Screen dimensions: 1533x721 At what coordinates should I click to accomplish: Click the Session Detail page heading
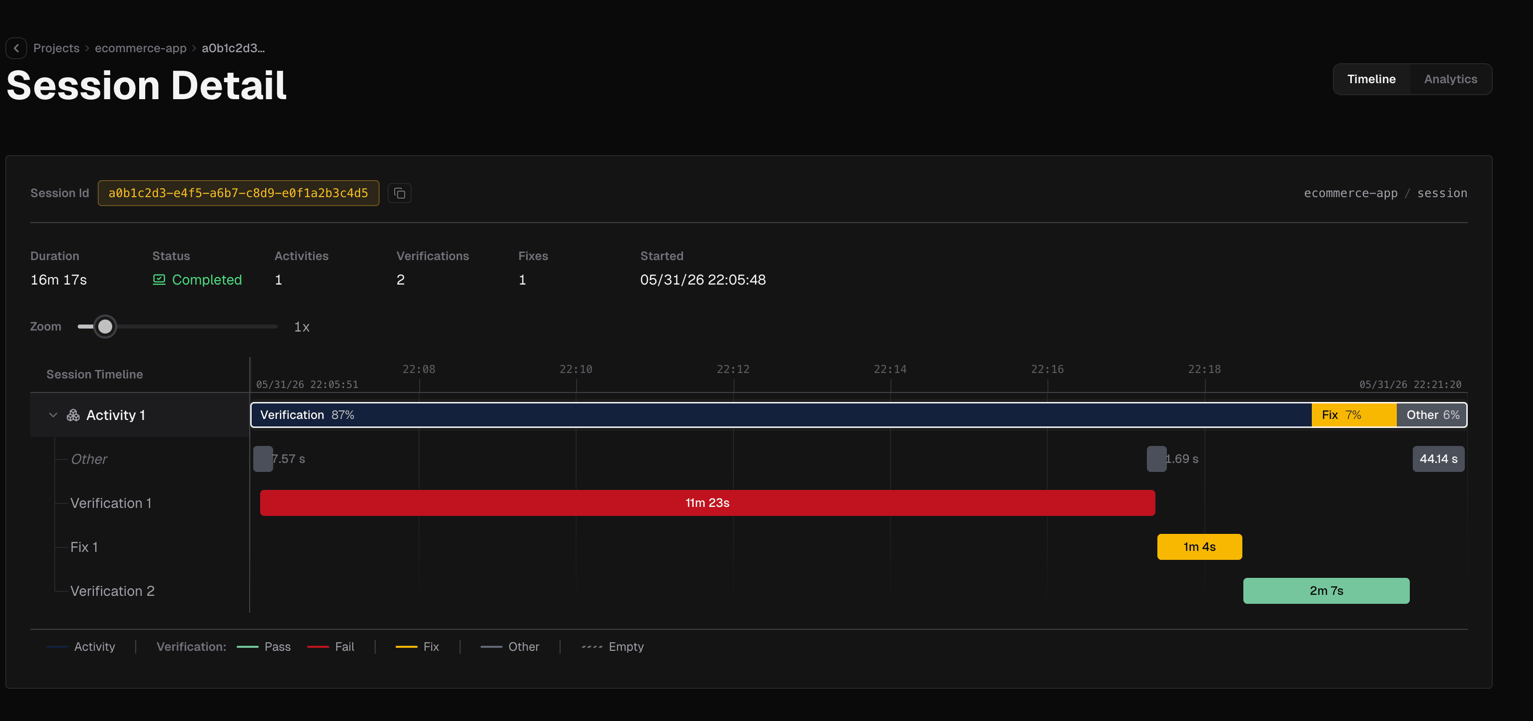coord(147,86)
